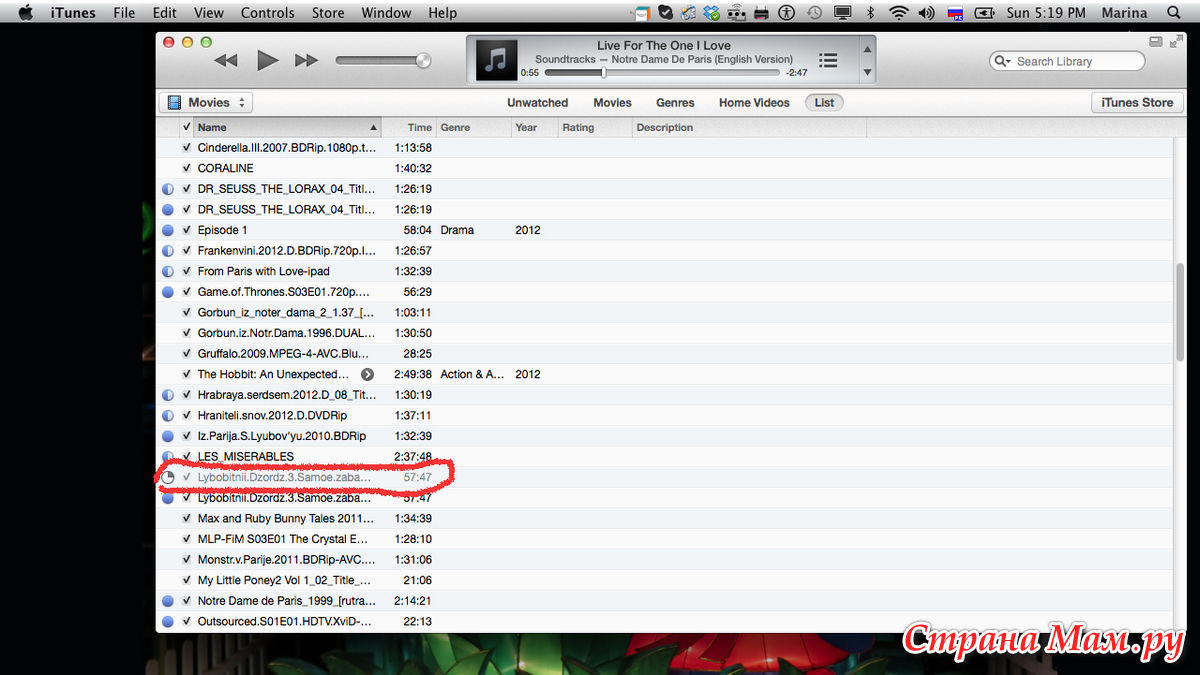Screen dimensions: 1200x675
Task: Select the Monstr.v.Parije.2011 row
Action: pos(665,560)
